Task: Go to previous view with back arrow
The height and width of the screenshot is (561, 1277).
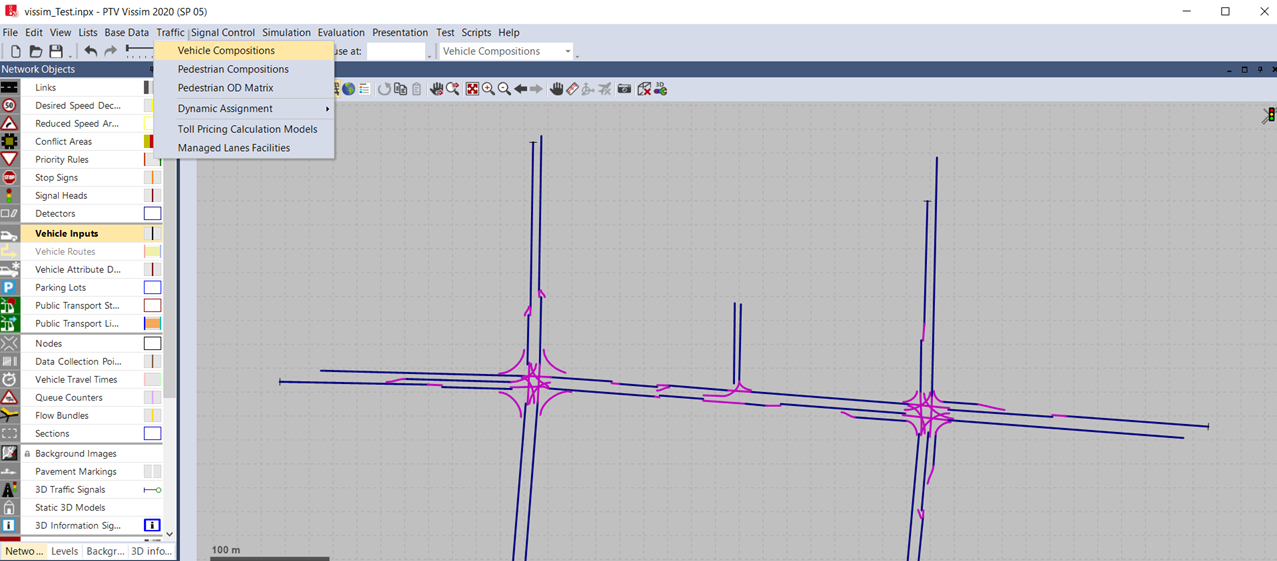Action: pyautogui.click(x=521, y=89)
